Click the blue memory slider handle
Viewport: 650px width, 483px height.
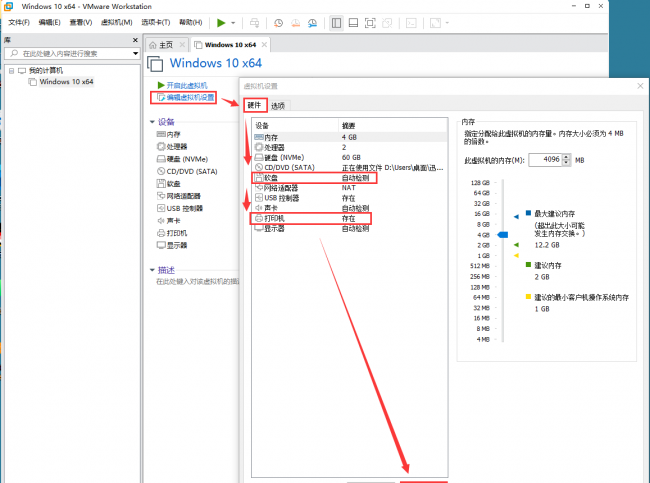pos(502,235)
